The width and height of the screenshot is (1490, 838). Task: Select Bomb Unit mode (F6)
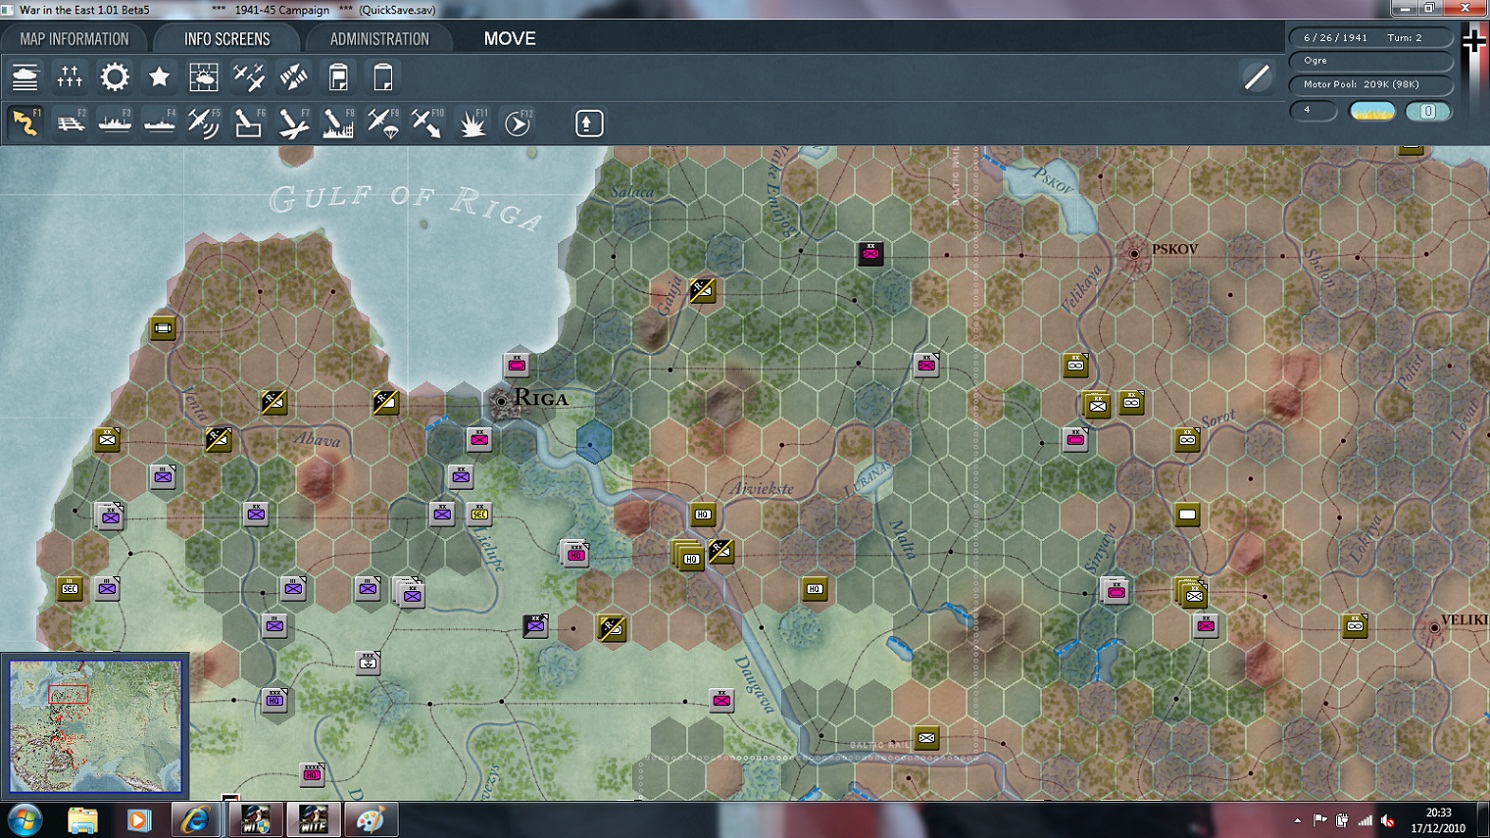click(248, 123)
